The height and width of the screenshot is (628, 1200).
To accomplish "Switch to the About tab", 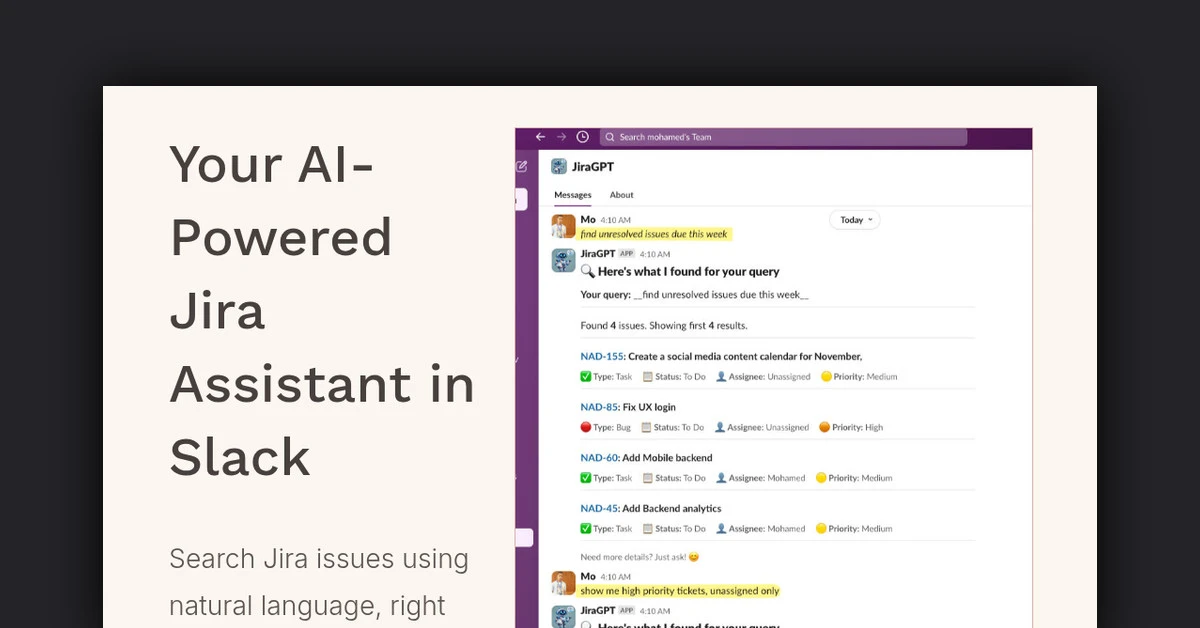I will click(621, 195).
